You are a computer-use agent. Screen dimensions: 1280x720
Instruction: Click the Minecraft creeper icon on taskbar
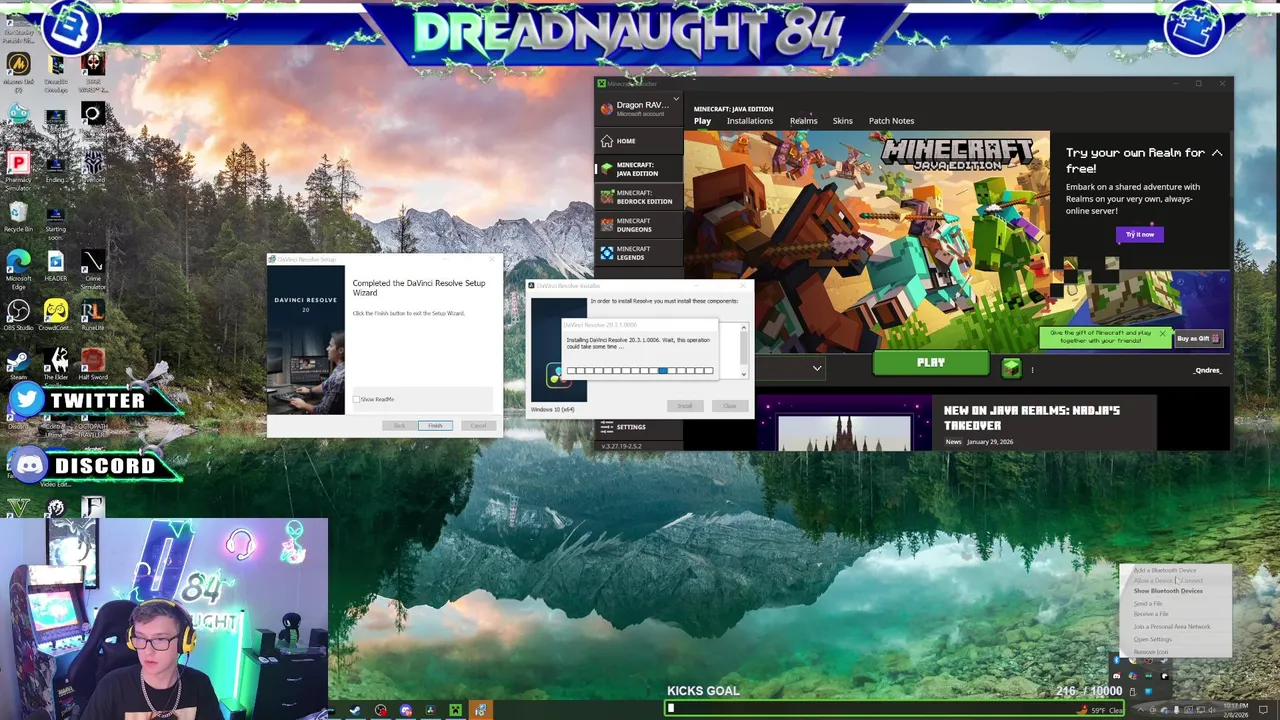pos(455,711)
